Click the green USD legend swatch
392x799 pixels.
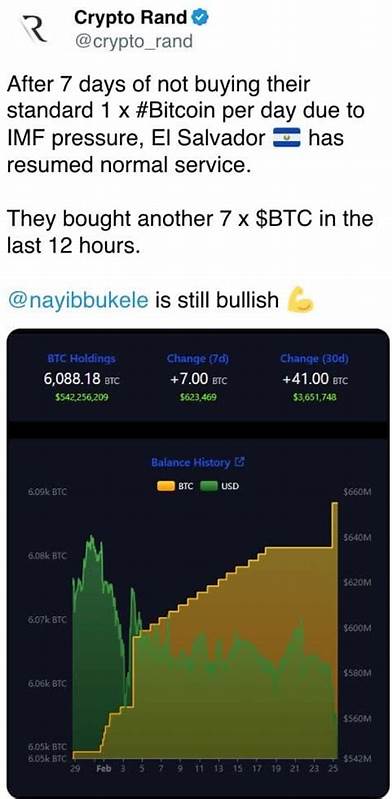[x=210, y=486]
